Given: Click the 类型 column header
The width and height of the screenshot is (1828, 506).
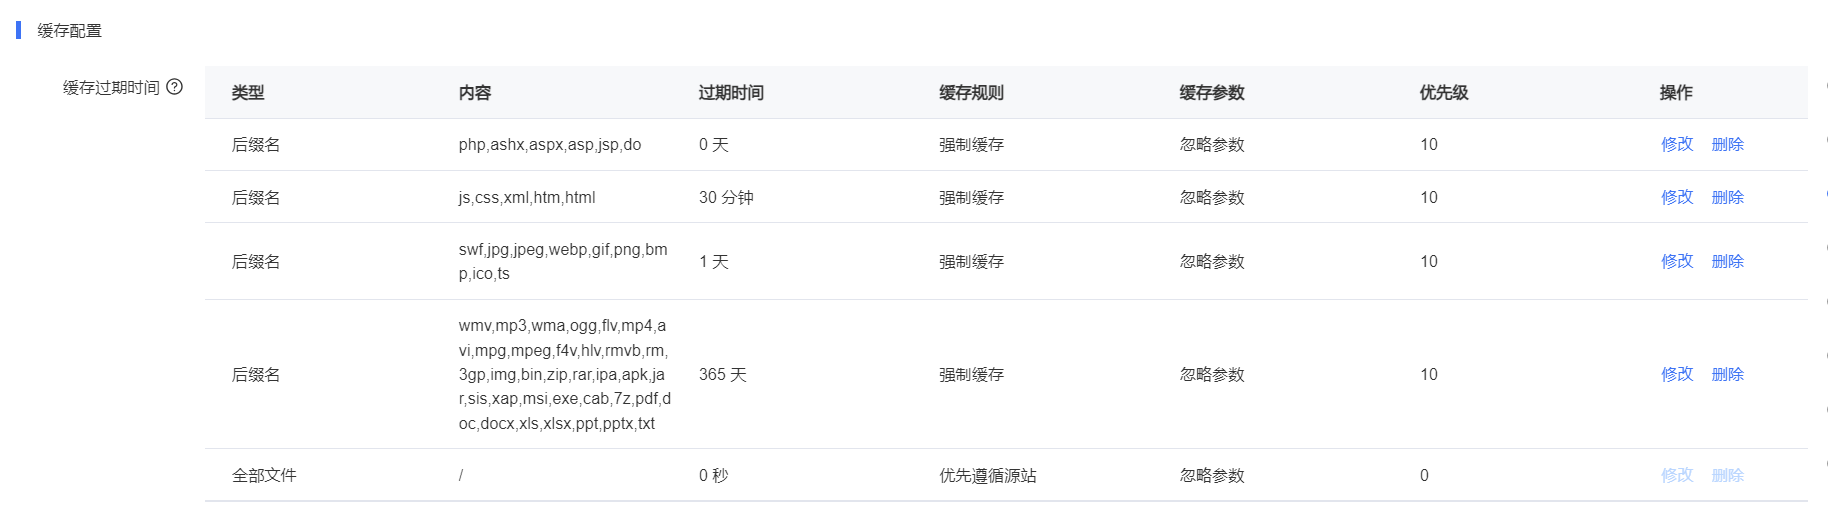Looking at the screenshot, I should tap(248, 93).
